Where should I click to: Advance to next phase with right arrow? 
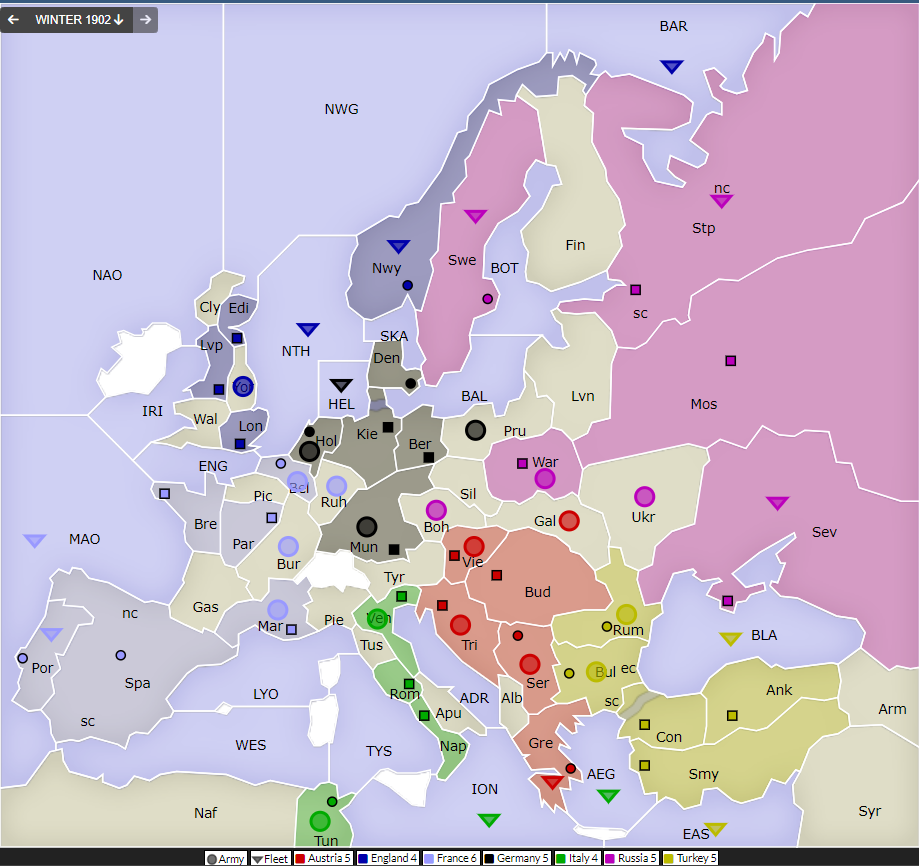[x=145, y=20]
